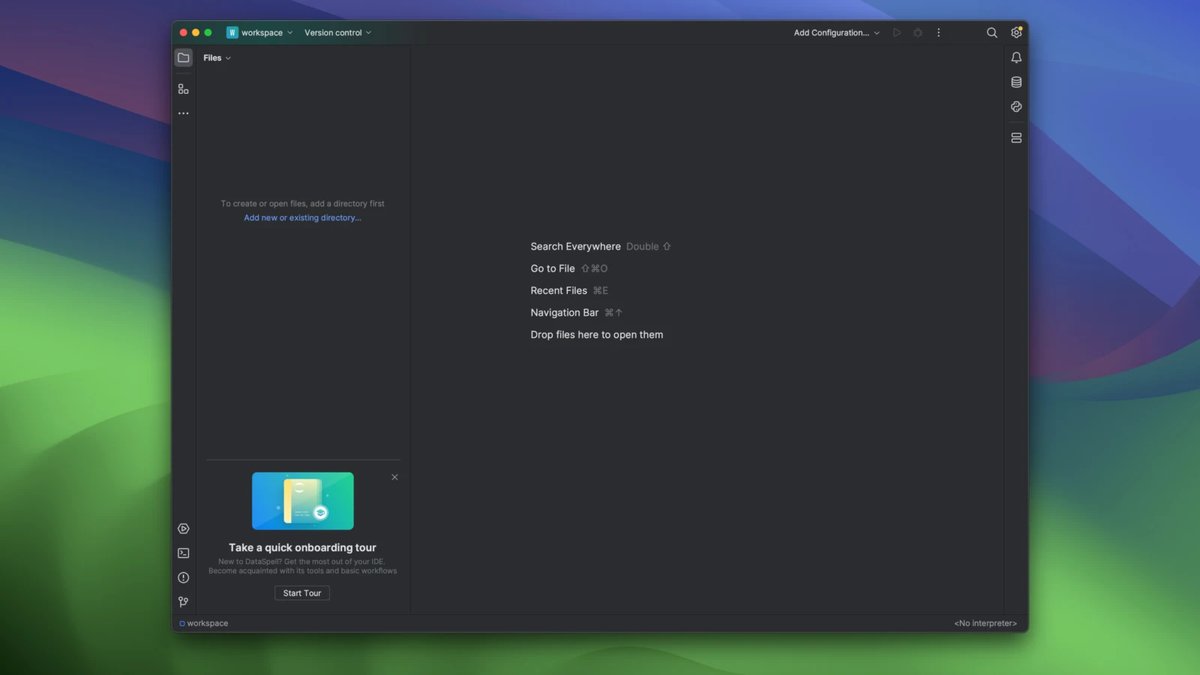Open the Version Control branch icon
The height and width of the screenshot is (675, 1200).
point(183,601)
